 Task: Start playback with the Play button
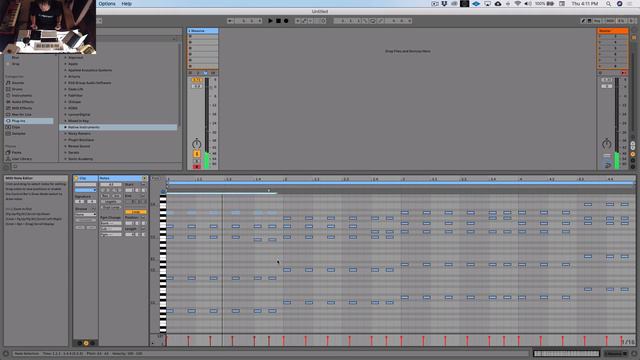coord(270,21)
